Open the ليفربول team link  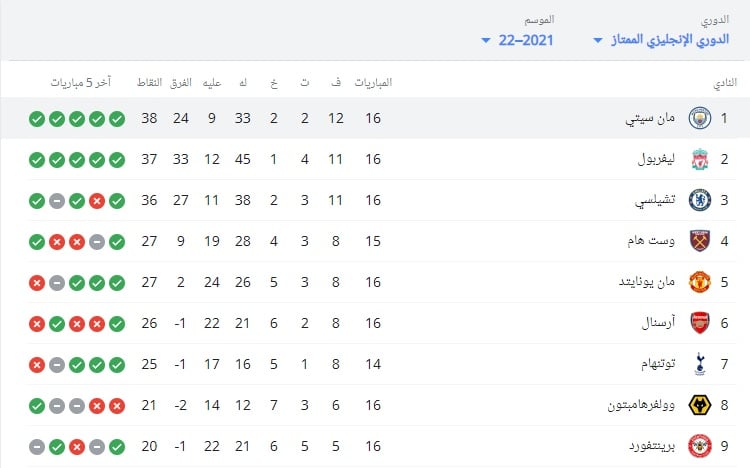click(x=656, y=159)
